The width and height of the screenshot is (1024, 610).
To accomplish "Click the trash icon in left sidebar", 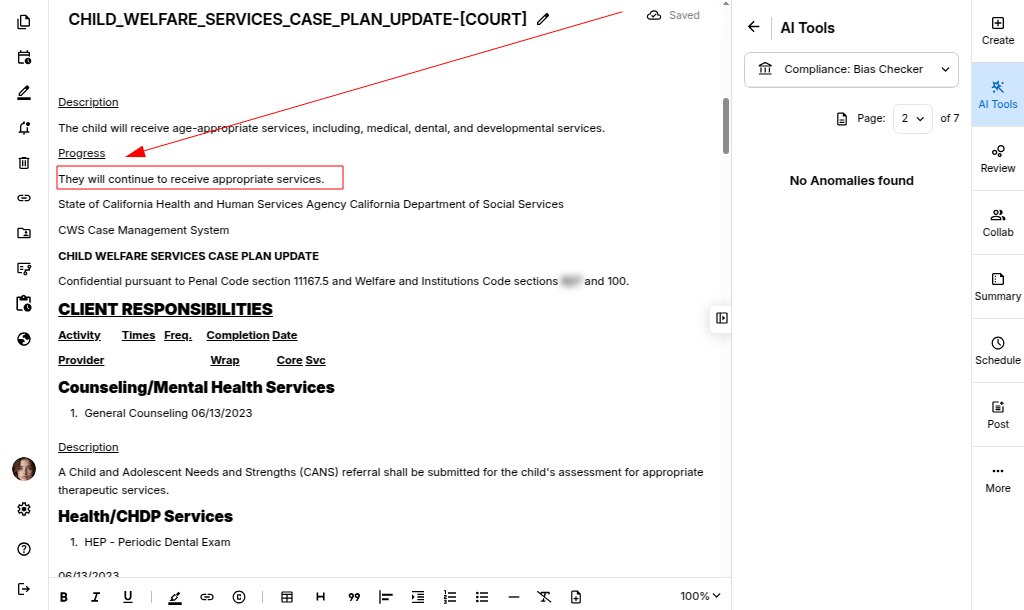I will [24, 163].
